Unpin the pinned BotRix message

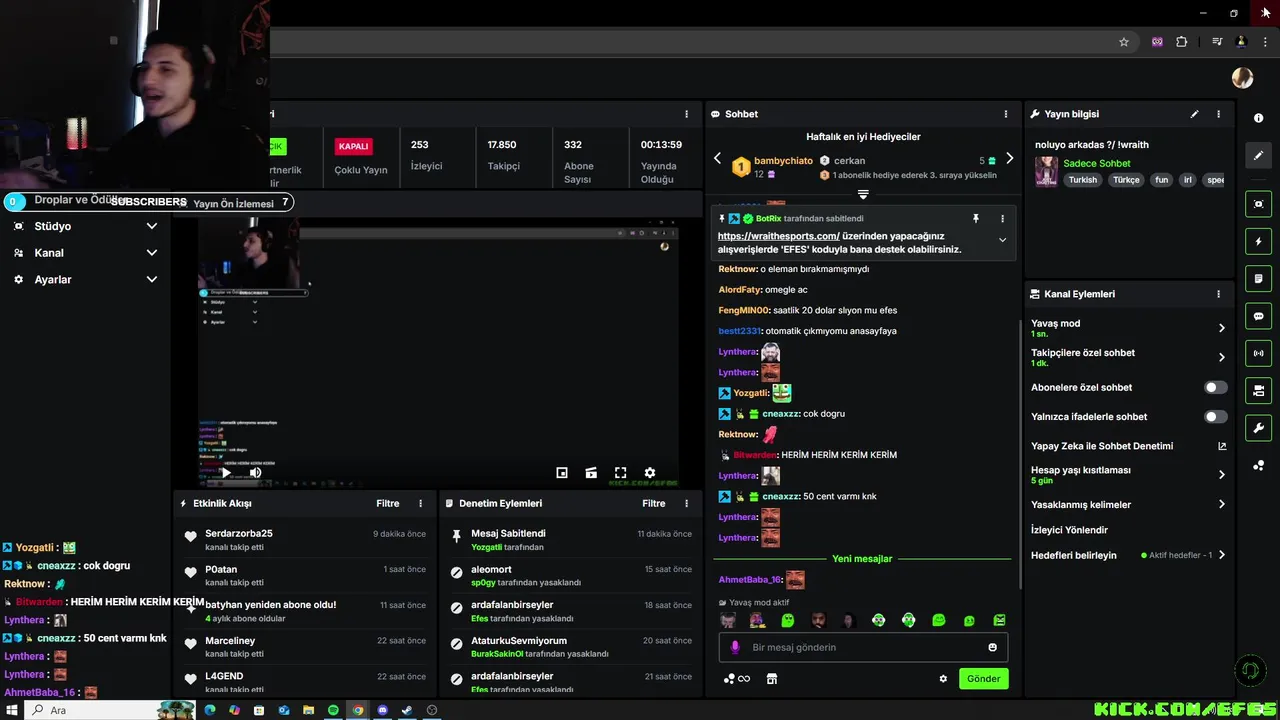[x=976, y=218]
